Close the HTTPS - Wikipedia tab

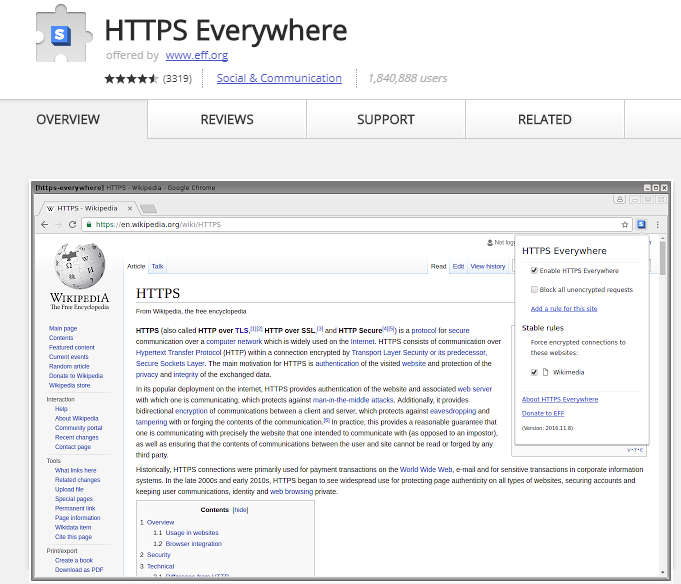point(130,208)
